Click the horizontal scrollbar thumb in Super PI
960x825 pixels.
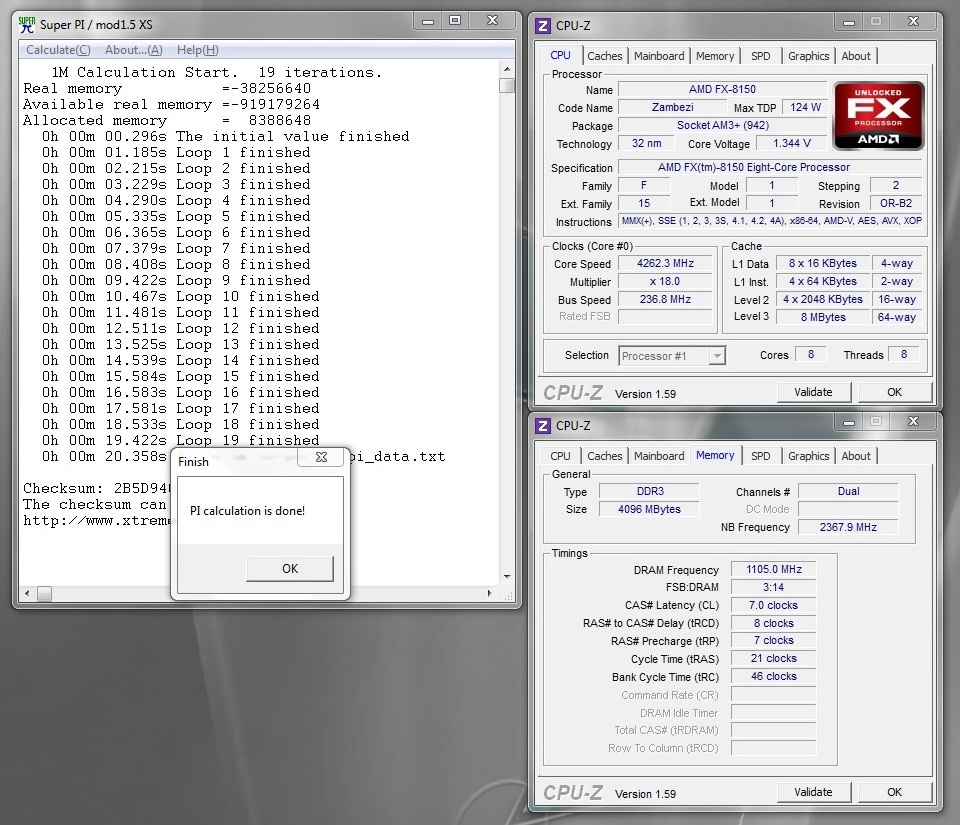pyautogui.click(x=44, y=593)
